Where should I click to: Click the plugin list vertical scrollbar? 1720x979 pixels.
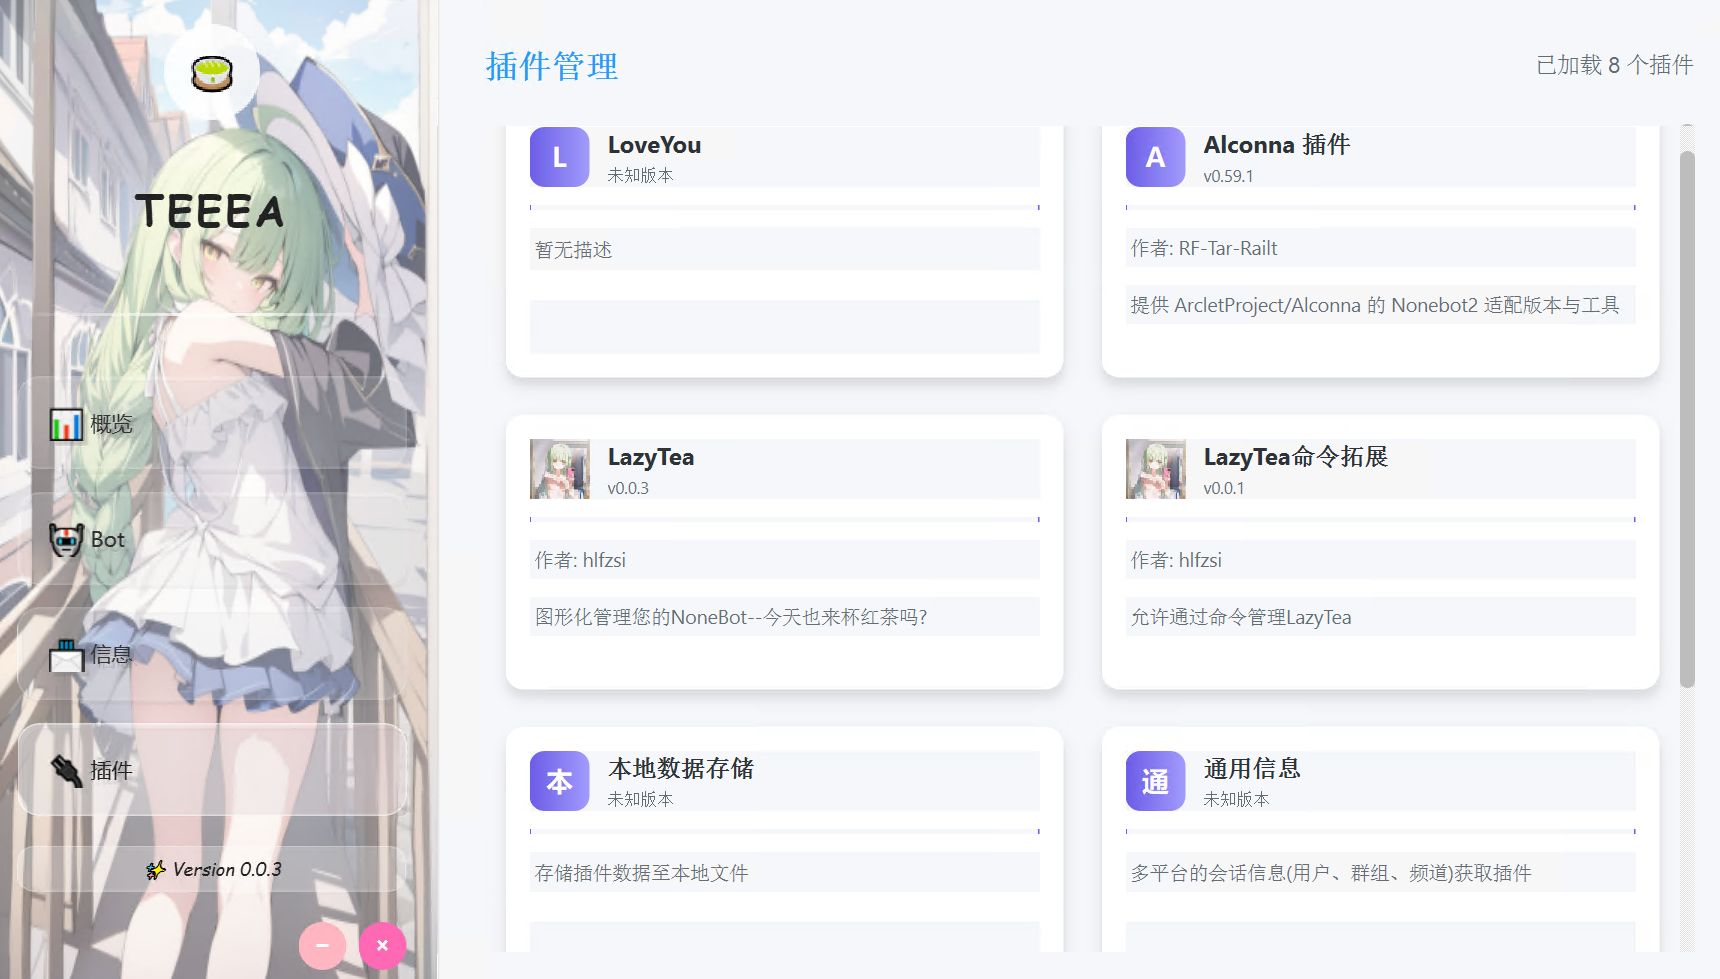pos(1688,420)
